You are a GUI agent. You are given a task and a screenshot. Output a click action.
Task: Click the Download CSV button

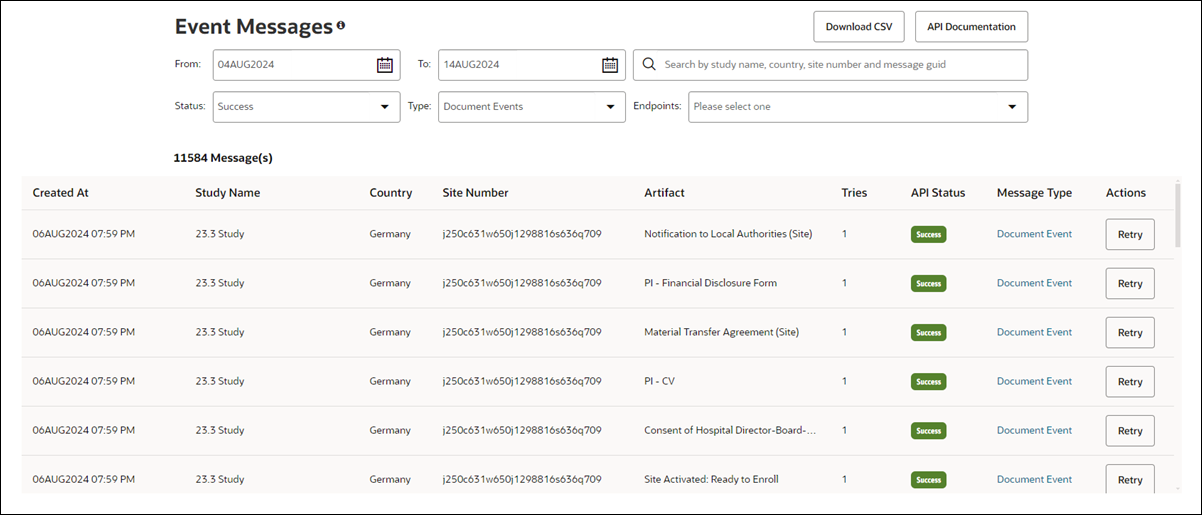tap(859, 27)
